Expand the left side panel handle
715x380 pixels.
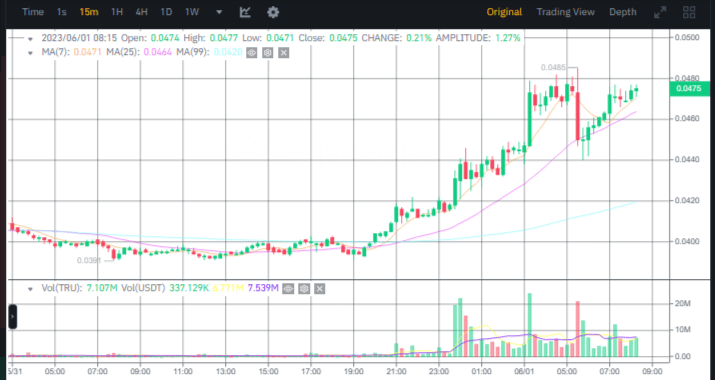(x=12, y=317)
